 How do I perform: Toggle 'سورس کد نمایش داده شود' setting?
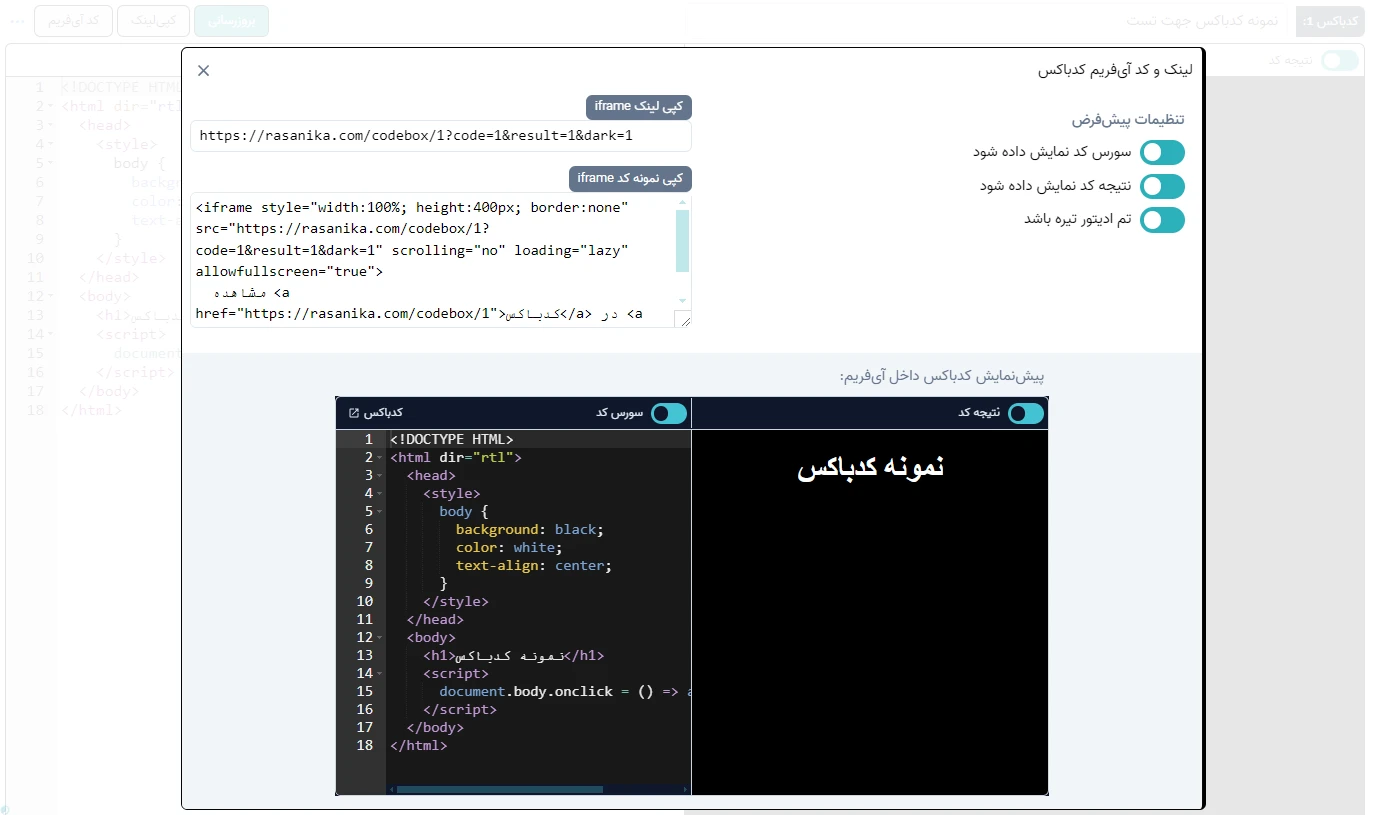[x=1163, y=152]
